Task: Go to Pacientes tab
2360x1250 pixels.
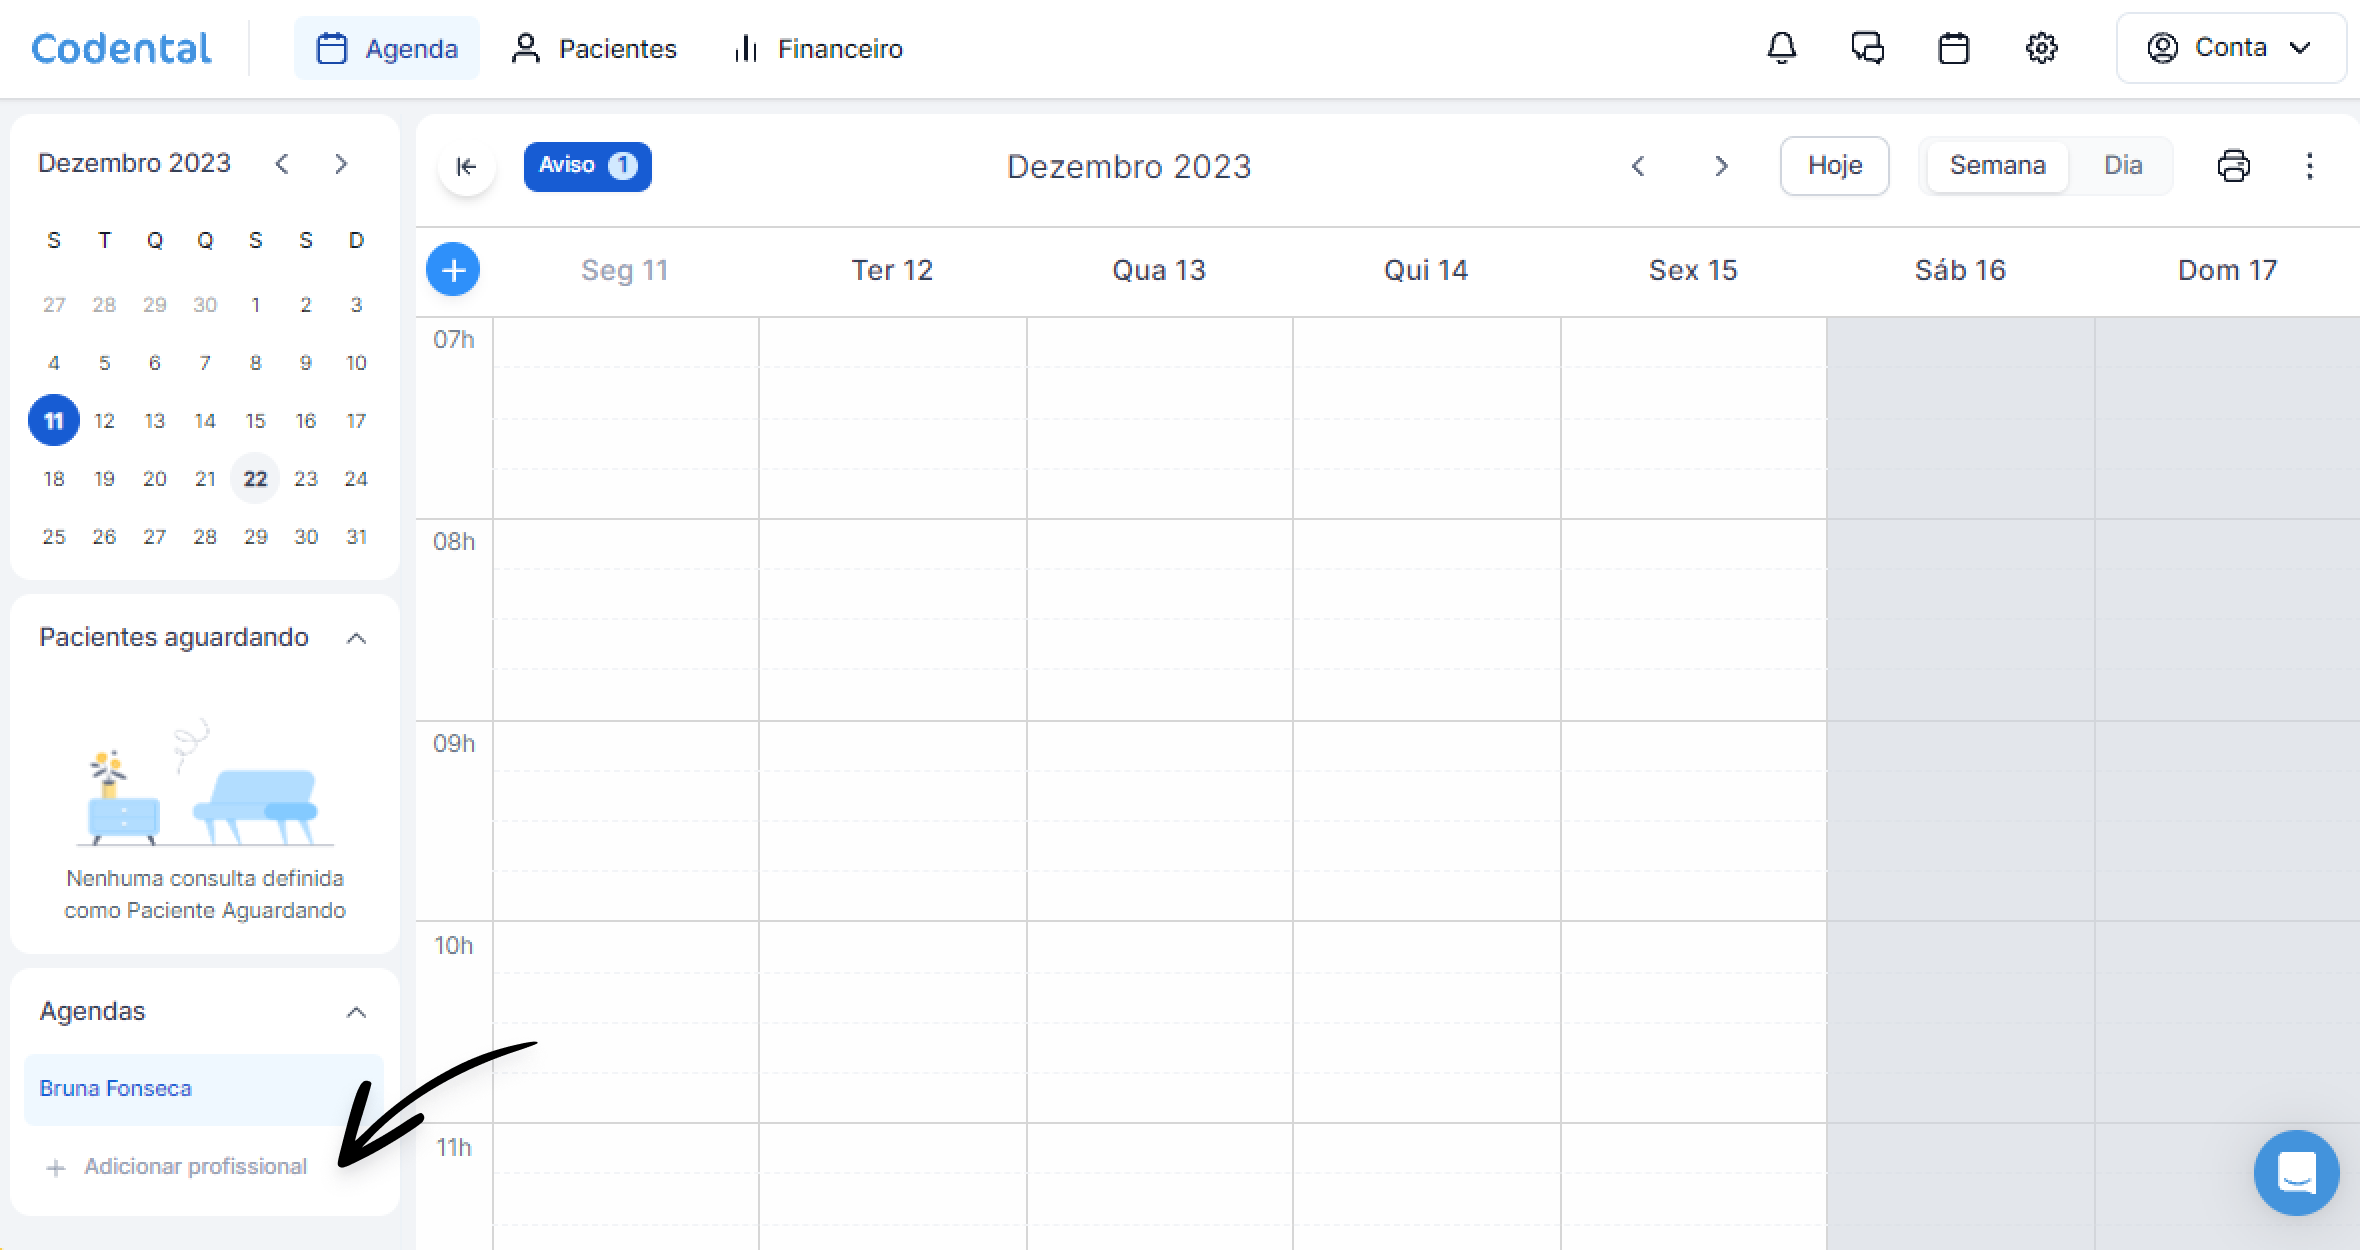Action: (x=595, y=48)
